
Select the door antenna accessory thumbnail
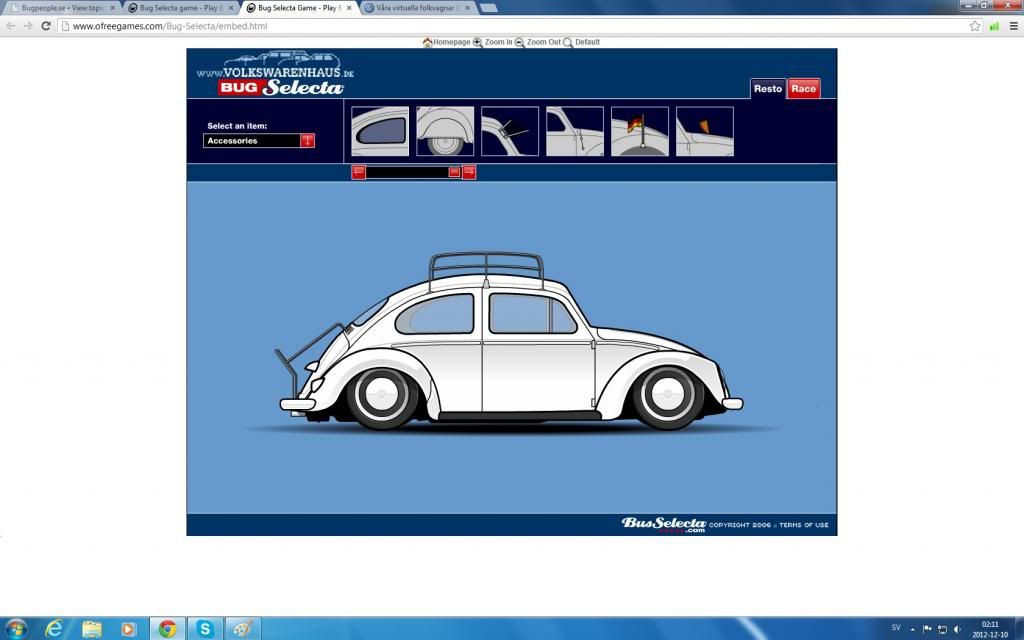click(x=575, y=130)
